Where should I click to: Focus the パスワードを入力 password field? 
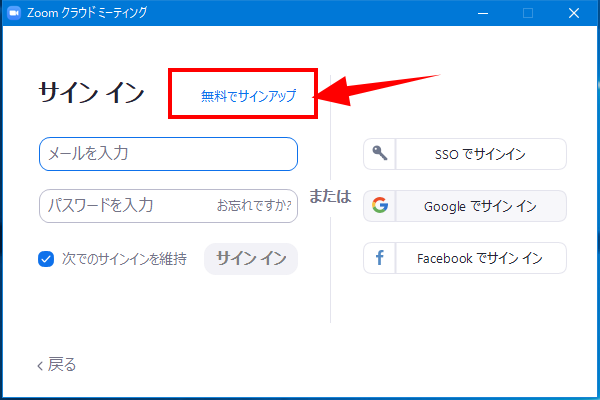click(x=168, y=206)
